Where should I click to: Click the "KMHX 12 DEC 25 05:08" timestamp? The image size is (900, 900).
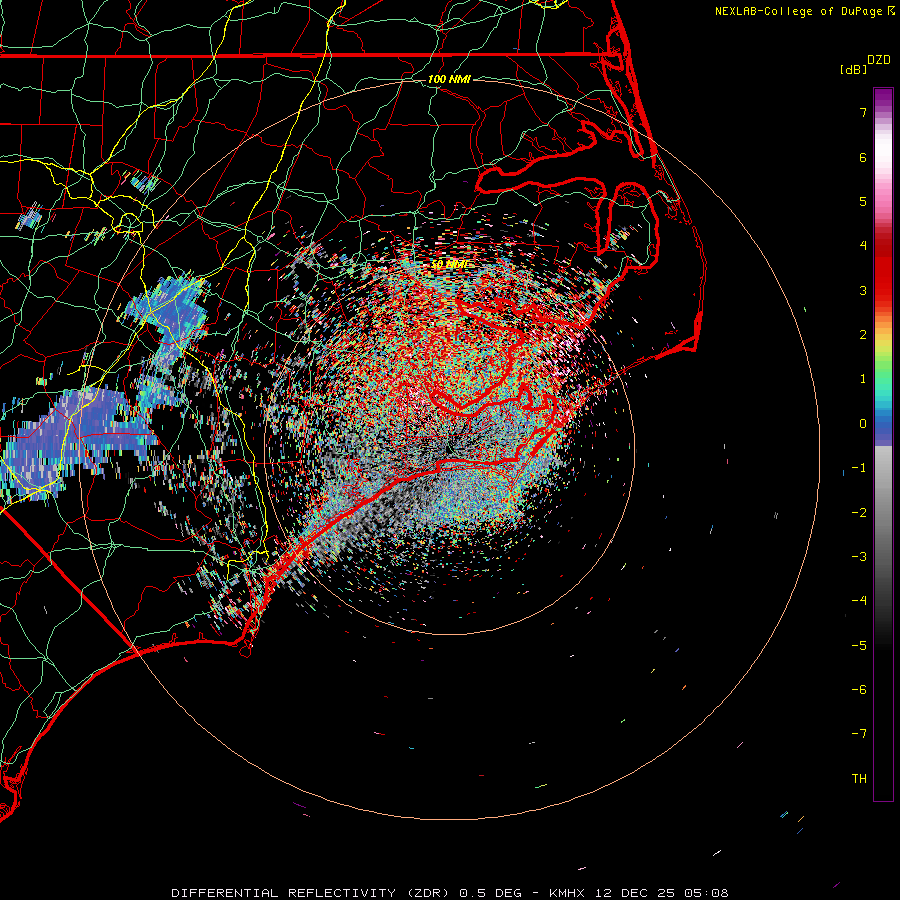click(638, 893)
